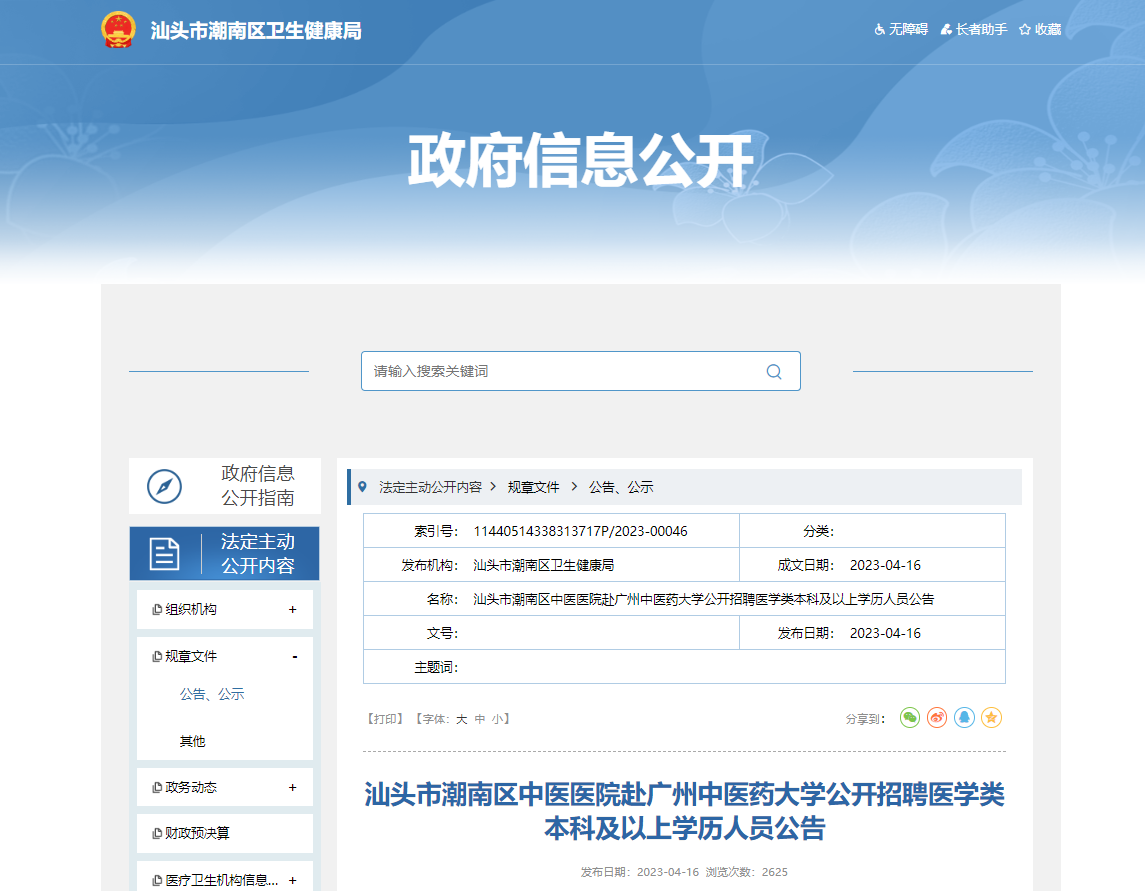The height and width of the screenshot is (891, 1145).
Task: Go to 公告、公示 in the breadcrumb
Action: click(621, 487)
